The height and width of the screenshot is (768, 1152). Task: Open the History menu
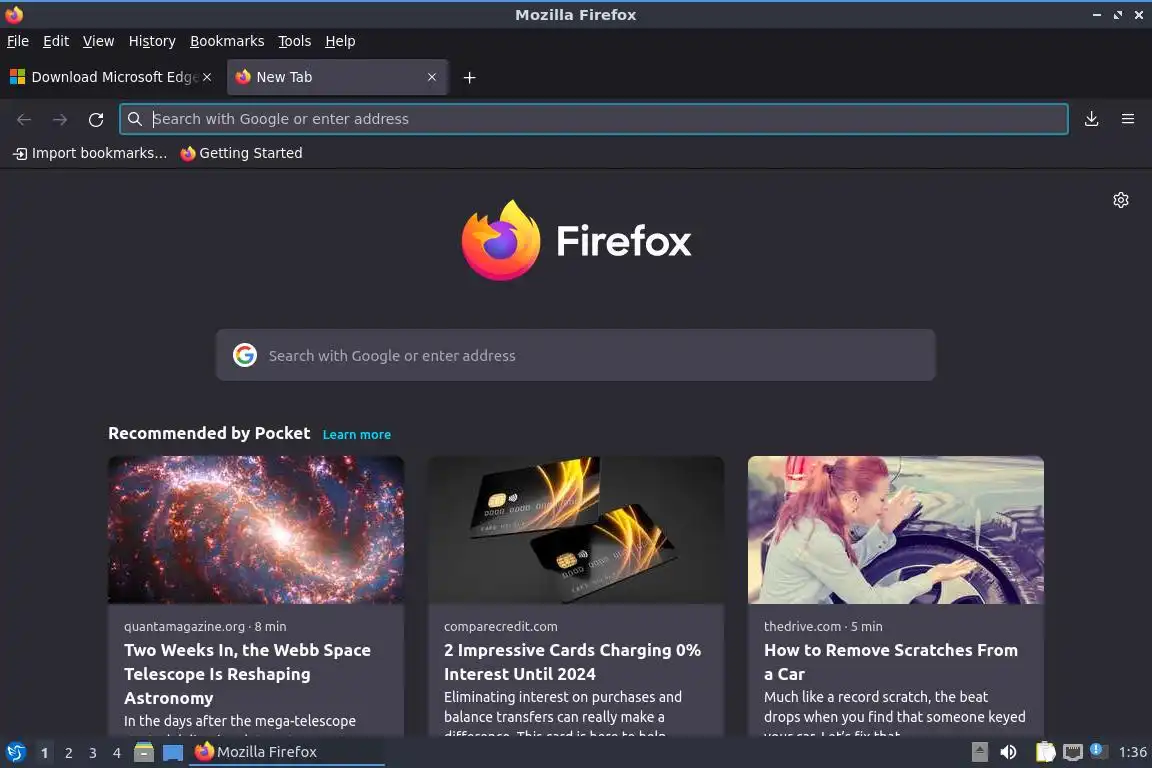tap(152, 41)
